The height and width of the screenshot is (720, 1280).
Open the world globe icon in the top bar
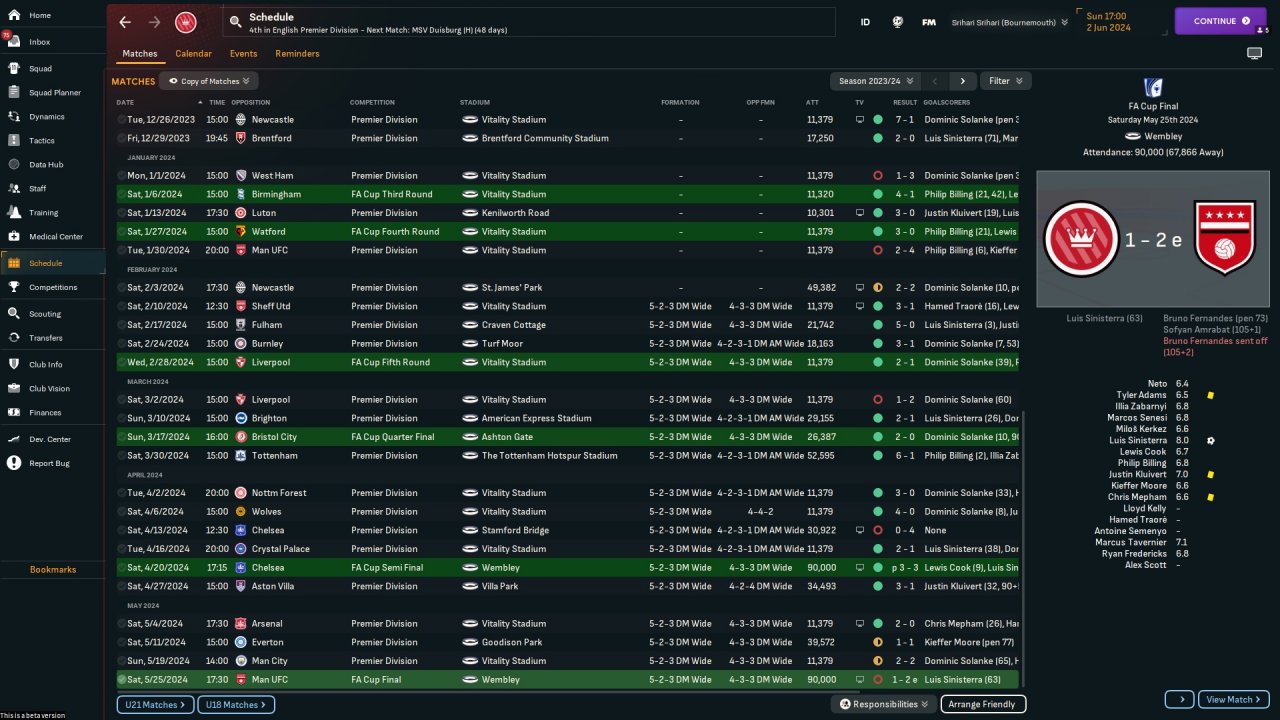coord(898,22)
